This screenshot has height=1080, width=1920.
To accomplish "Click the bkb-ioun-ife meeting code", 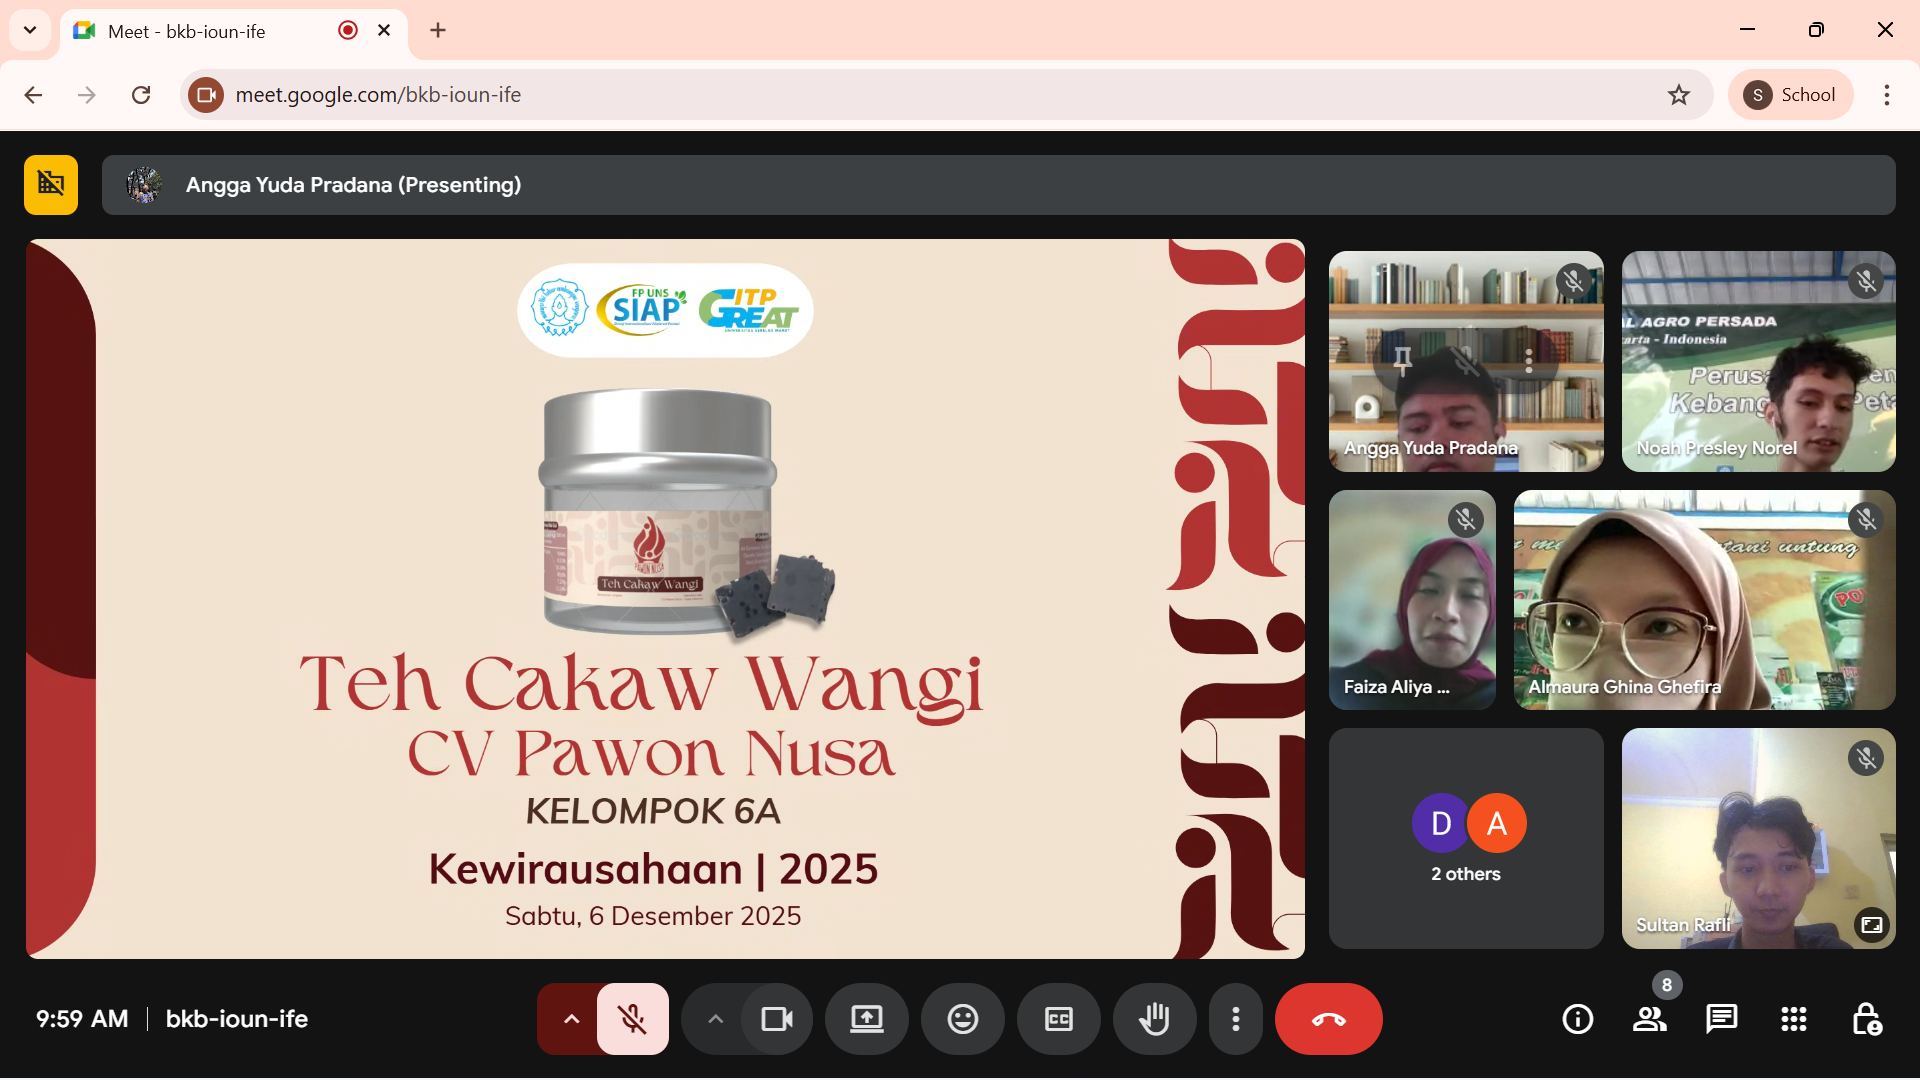I will [237, 1019].
